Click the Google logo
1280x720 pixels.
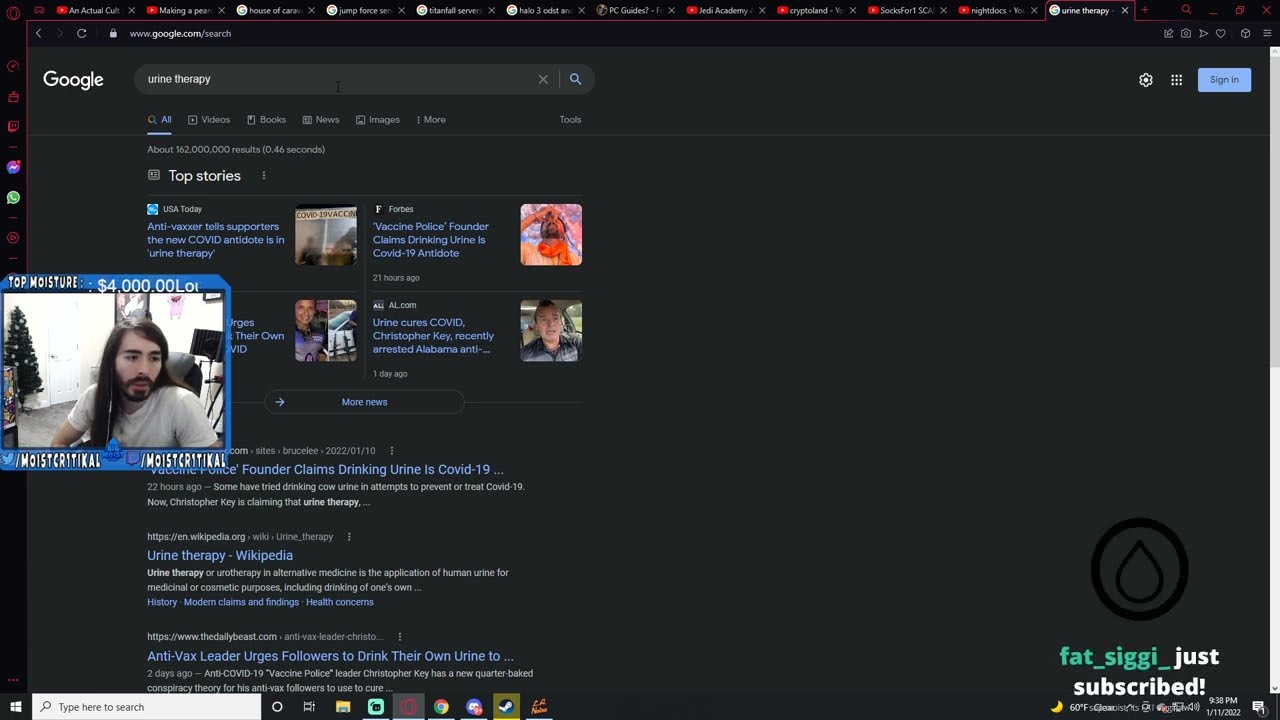click(x=73, y=80)
